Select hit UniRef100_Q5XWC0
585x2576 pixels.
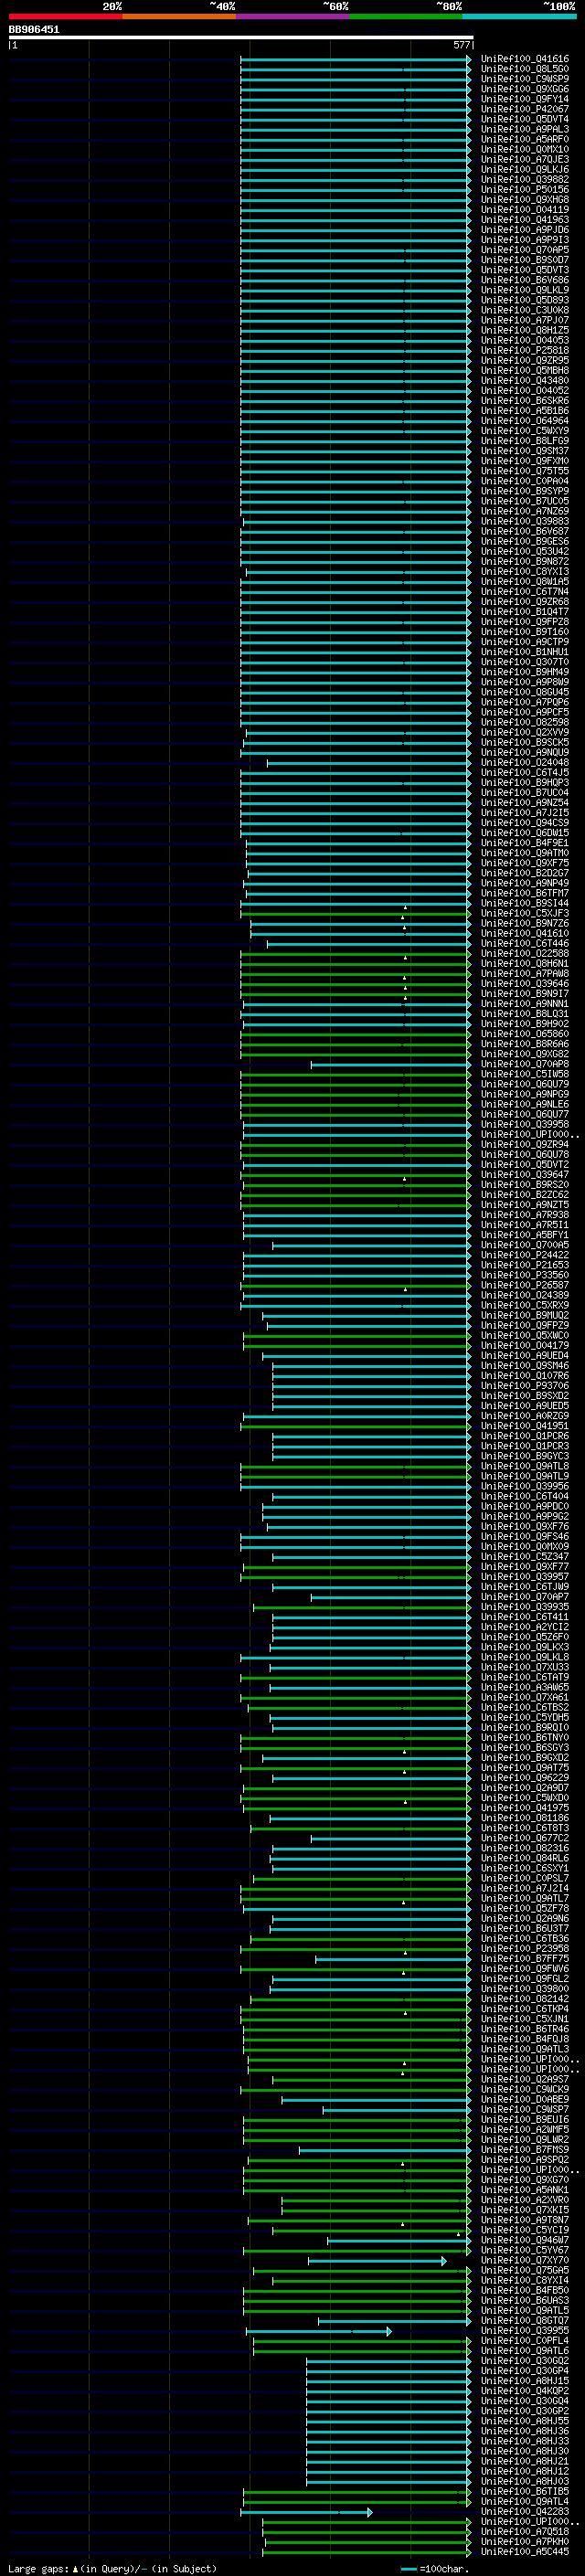(x=525, y=1336)
